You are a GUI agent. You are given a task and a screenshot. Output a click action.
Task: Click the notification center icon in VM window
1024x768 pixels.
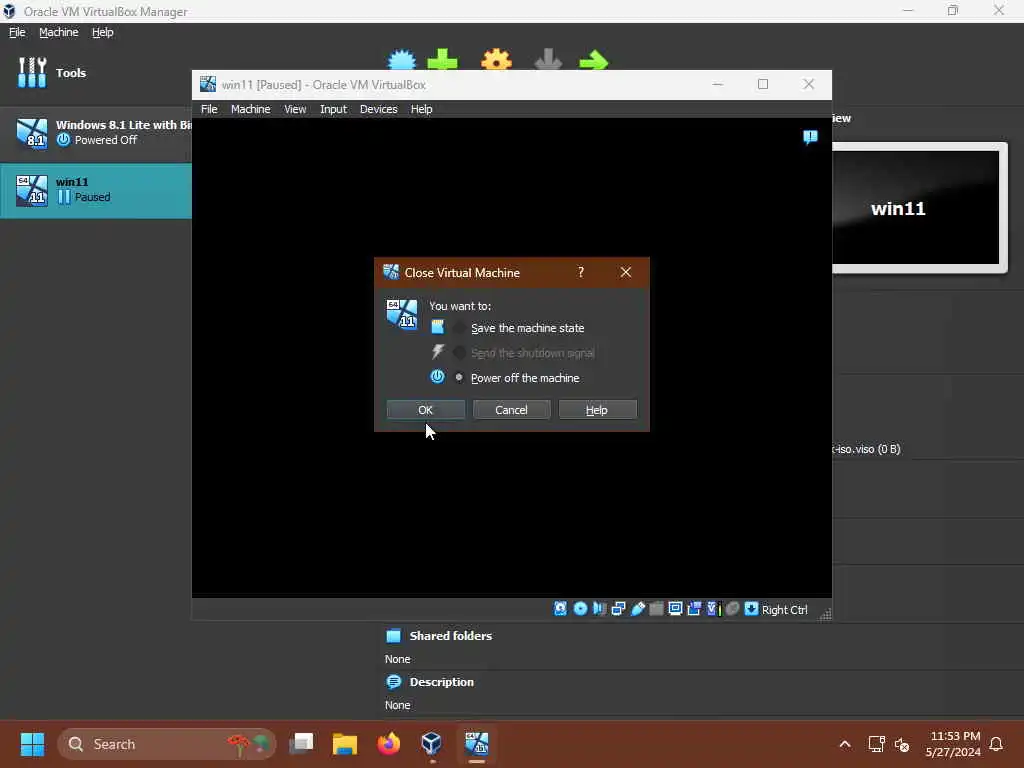coord(810,137)
